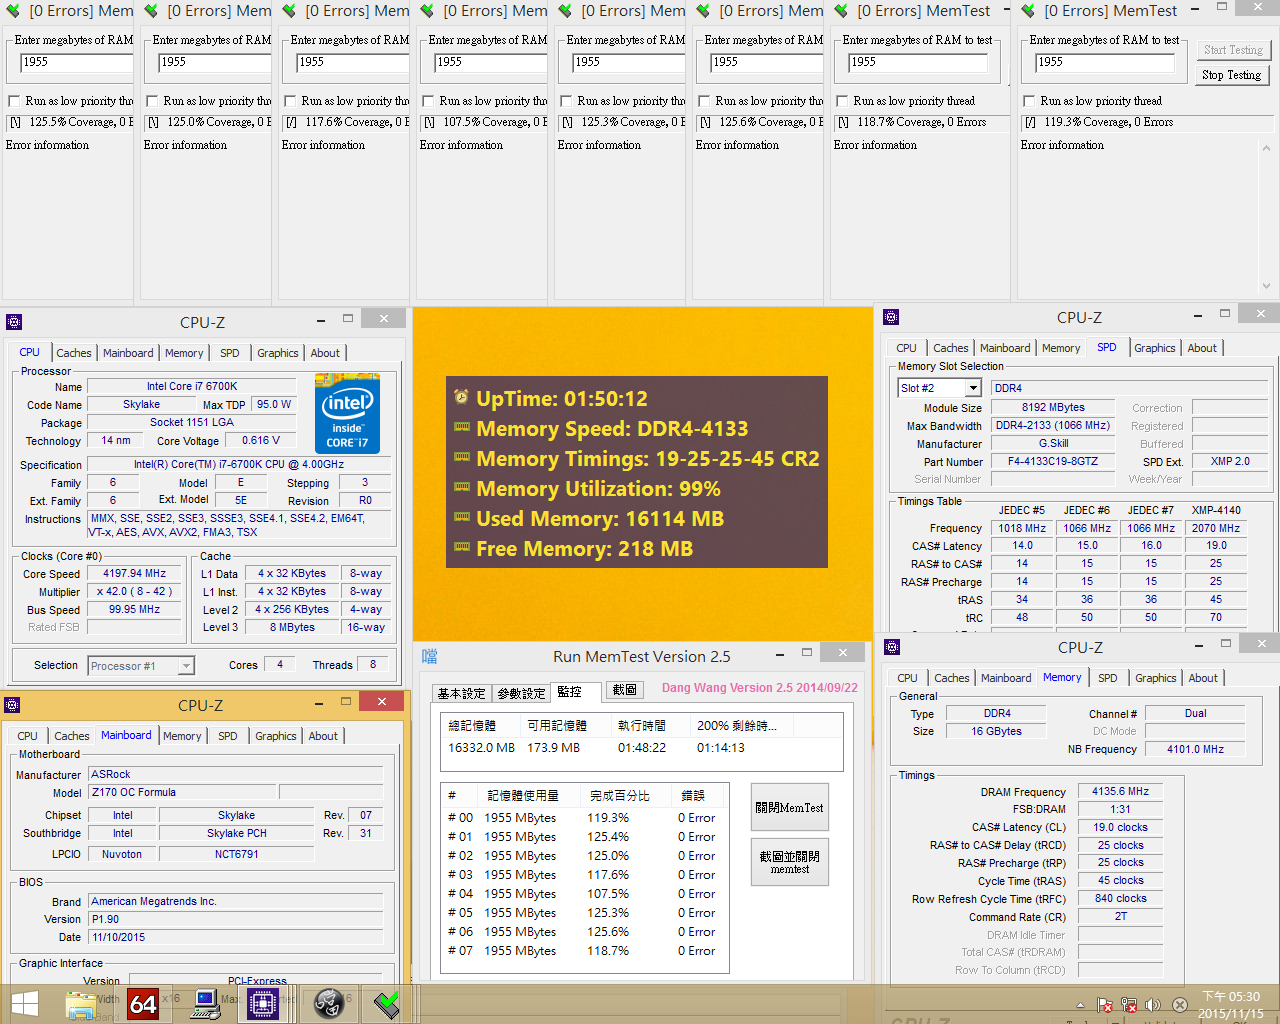Viewport: 1280px width, 1024px height.
Task: Click the MemTest error information scrollbar
Action: click(1266, 216)
